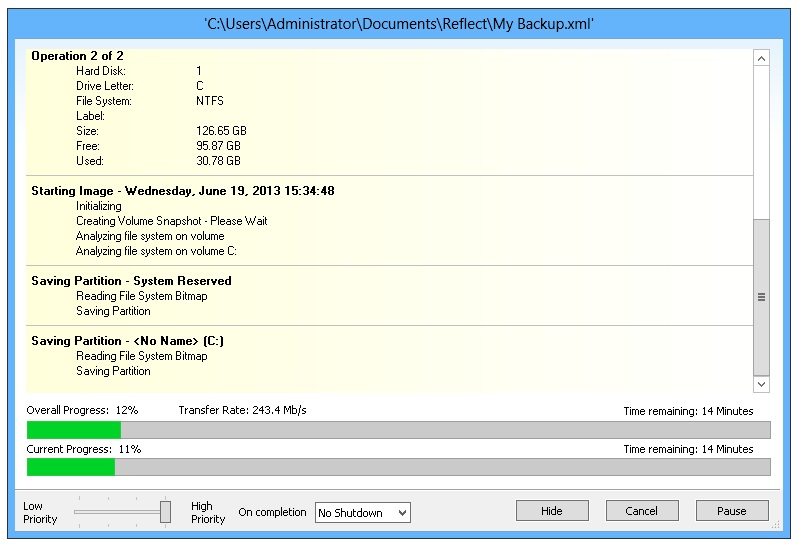
Task: Click the Current Progress bar
Action: pyautogui.click(x=398, y=467)
